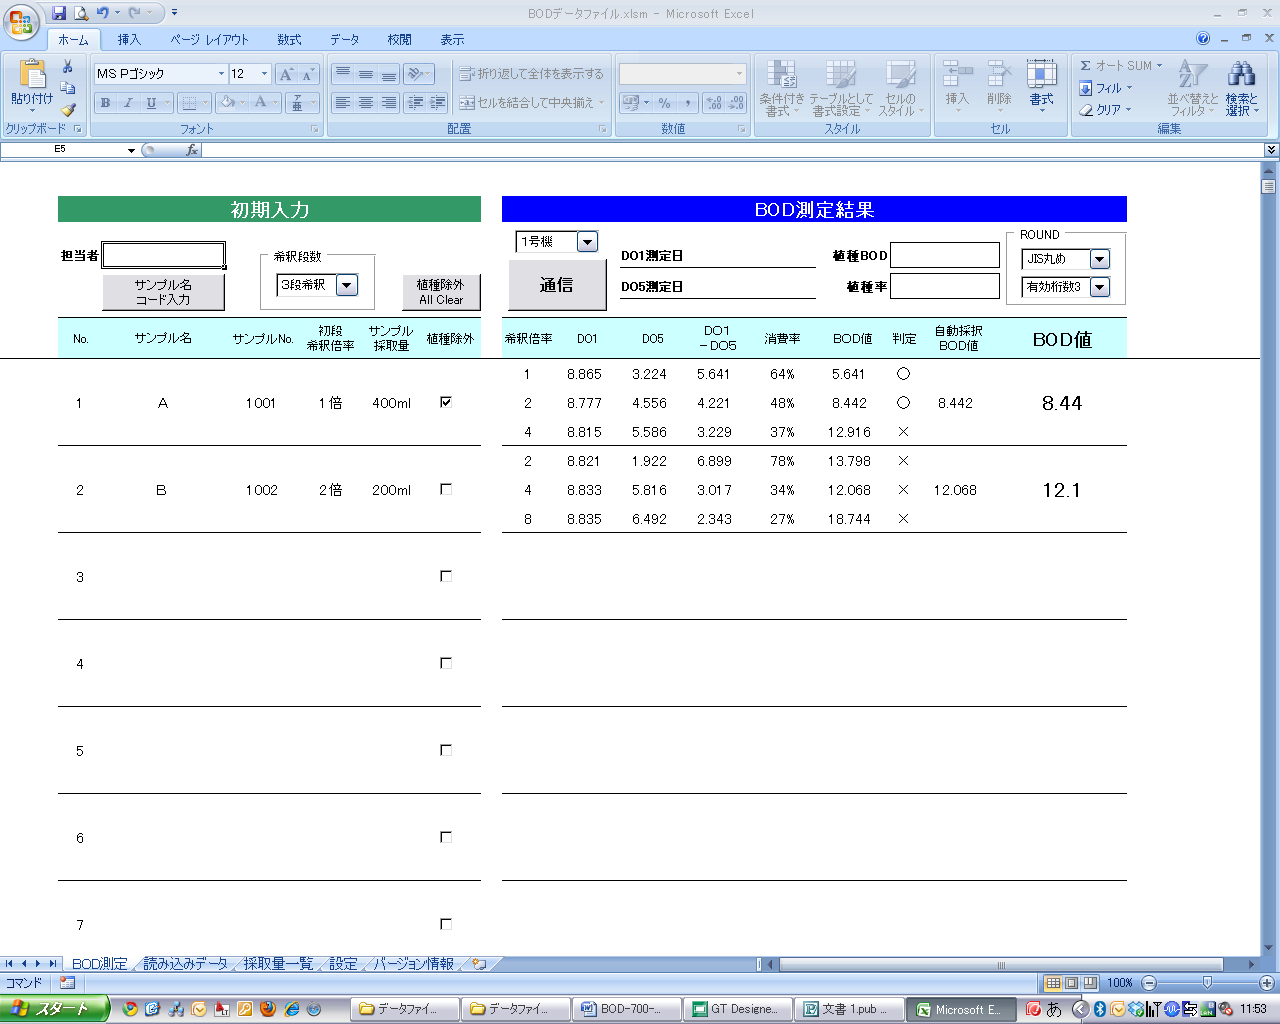Open the Name Box dropdown arrow
Viewport: 1280px width, 1024px height.
[x=131, y=150]
